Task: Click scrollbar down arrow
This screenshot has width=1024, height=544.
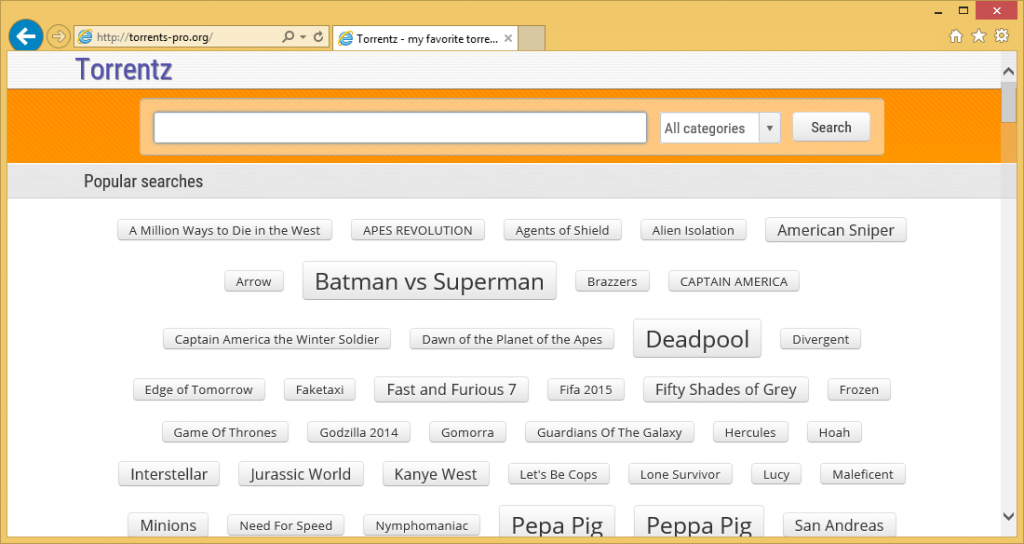Action: tap(1008, 516)
